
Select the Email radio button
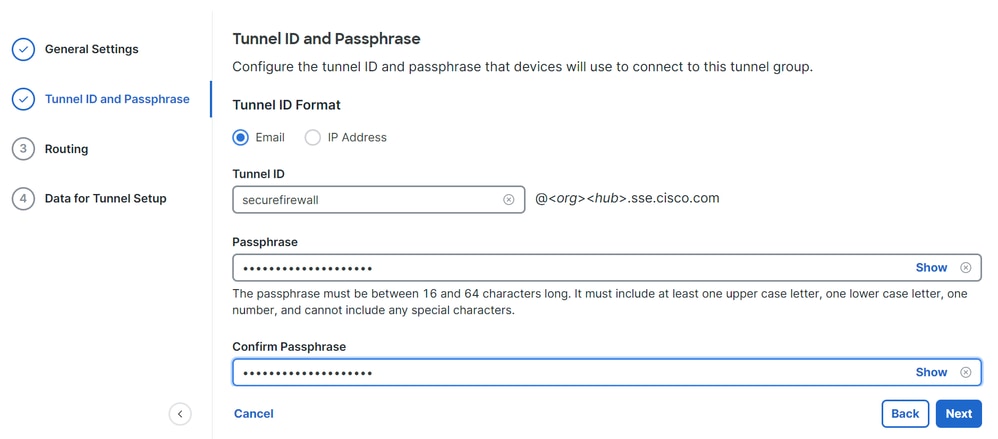(241, 137)
